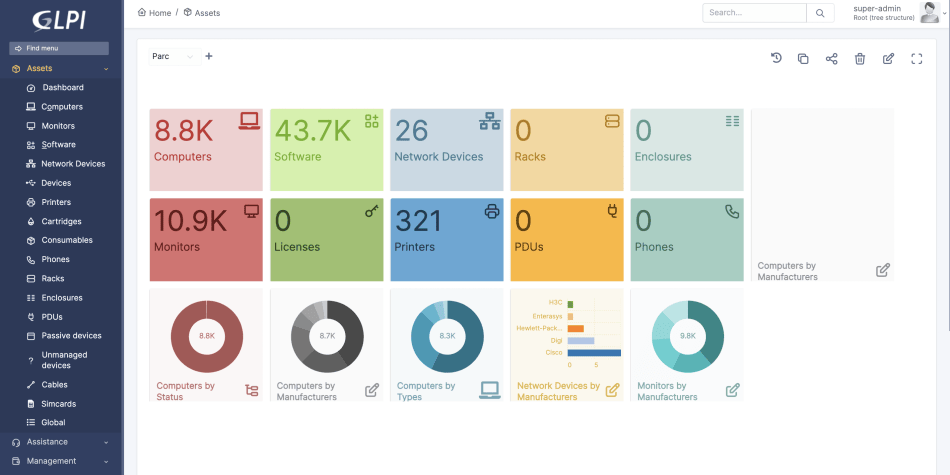Image resolution: width=950 pixels, height=475 pixels.
Task: Click phone icon on Phones card
Action: pos(732,211)
